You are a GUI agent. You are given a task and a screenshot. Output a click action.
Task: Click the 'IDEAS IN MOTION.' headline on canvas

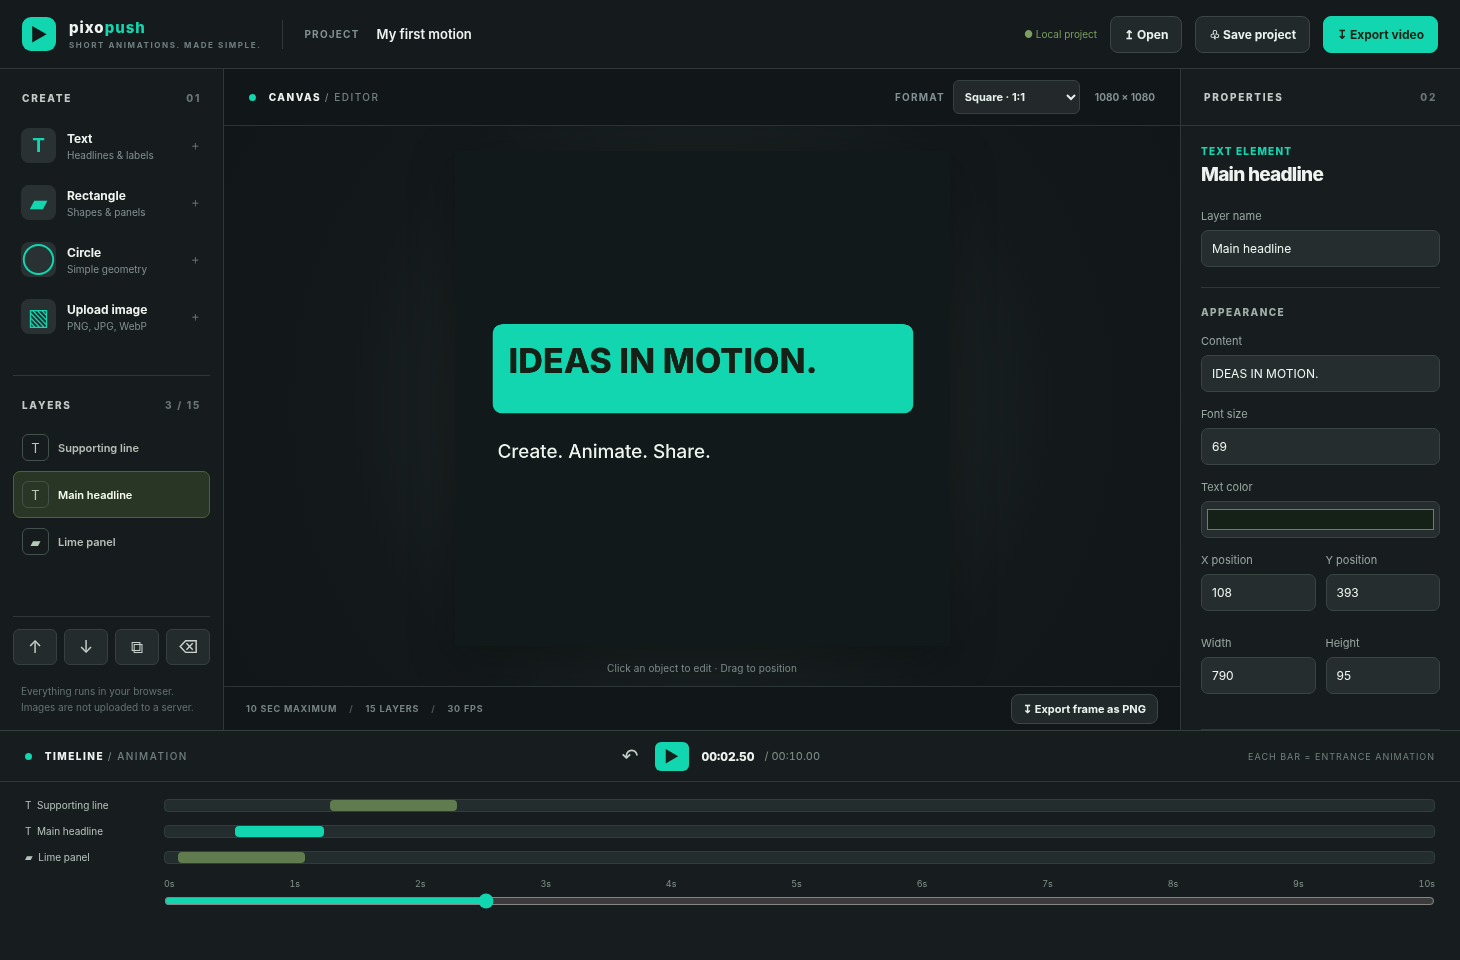(662, 361)
